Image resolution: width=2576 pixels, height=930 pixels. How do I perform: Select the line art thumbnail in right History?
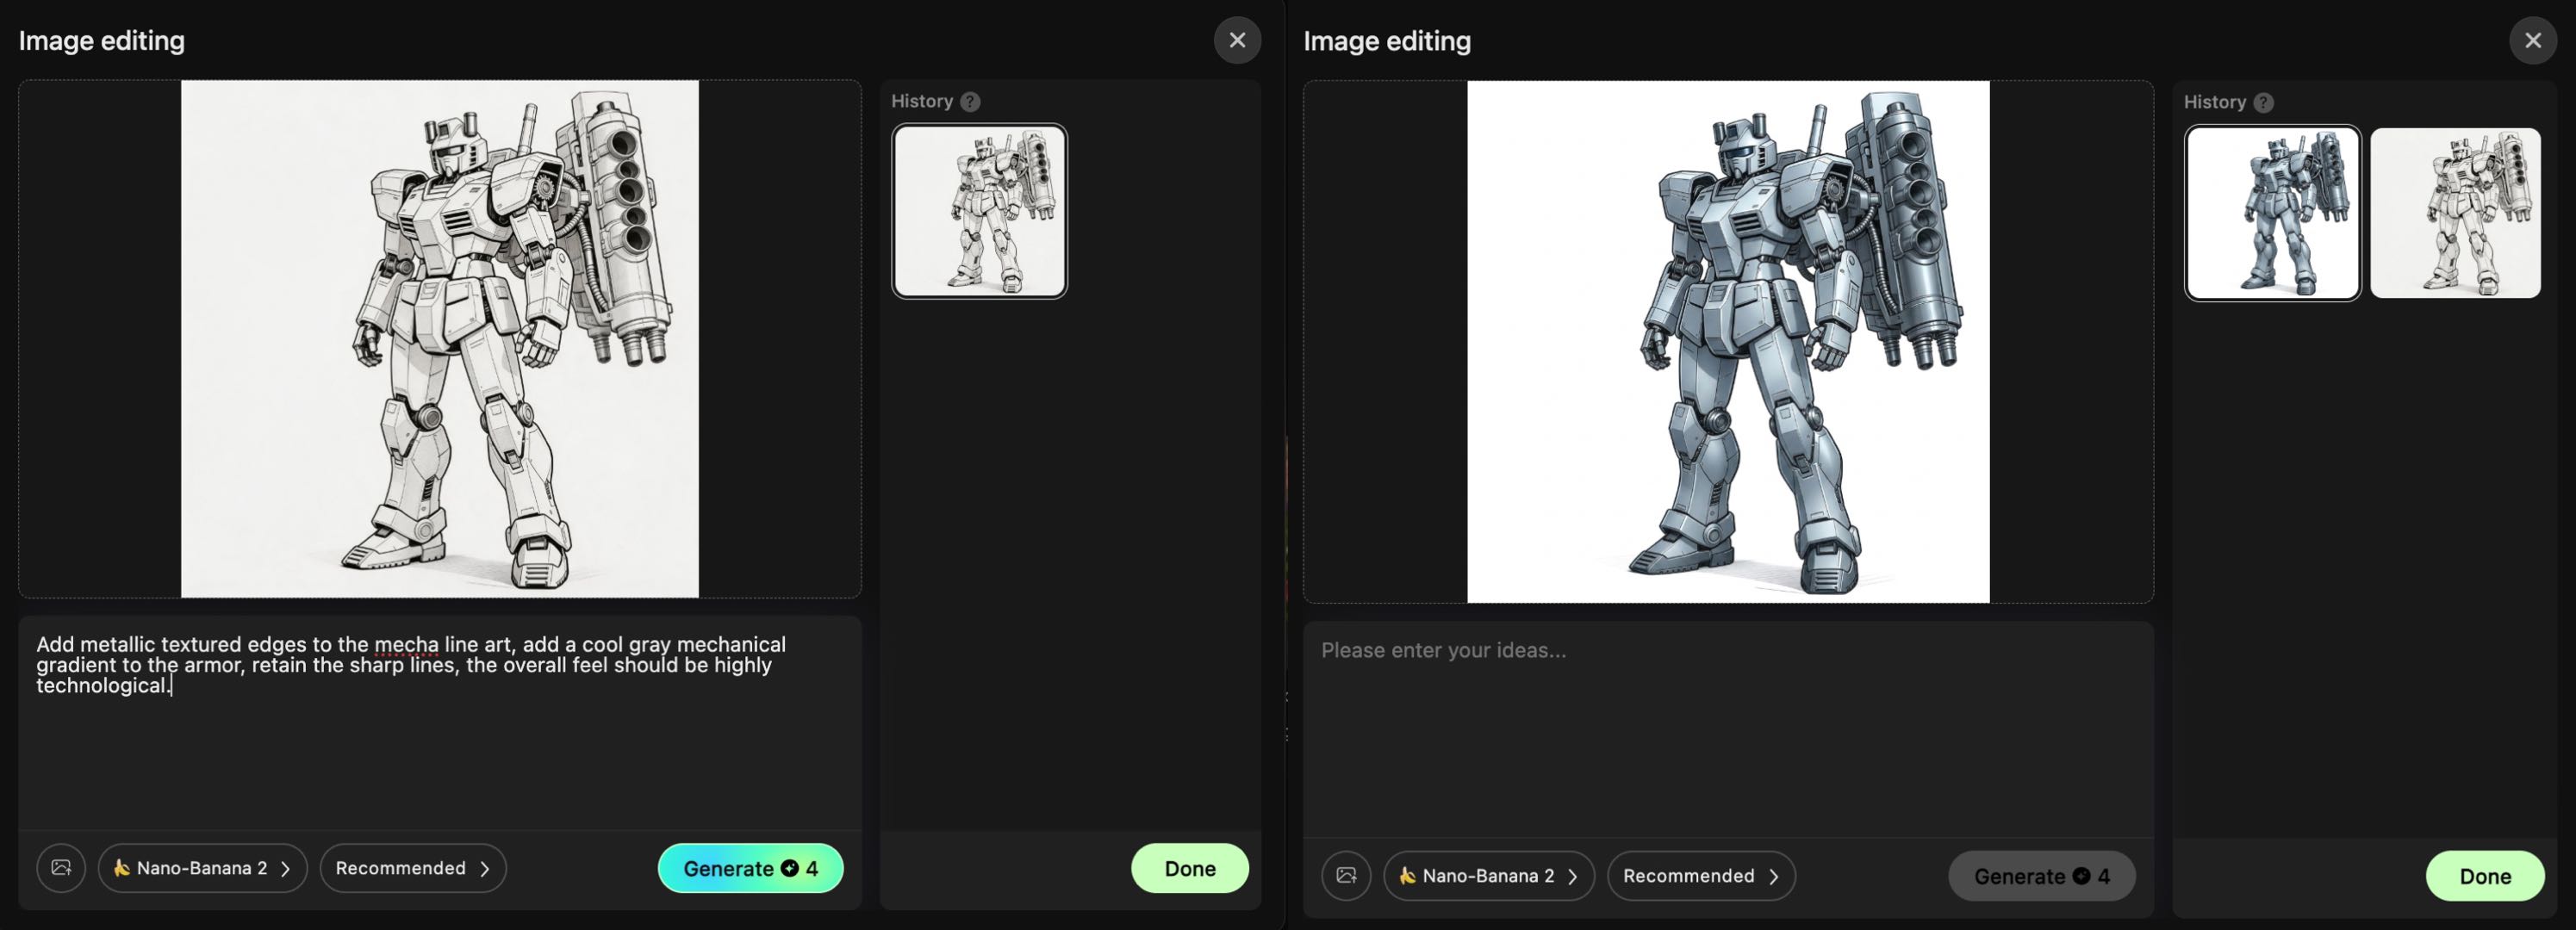point(2457,212)
